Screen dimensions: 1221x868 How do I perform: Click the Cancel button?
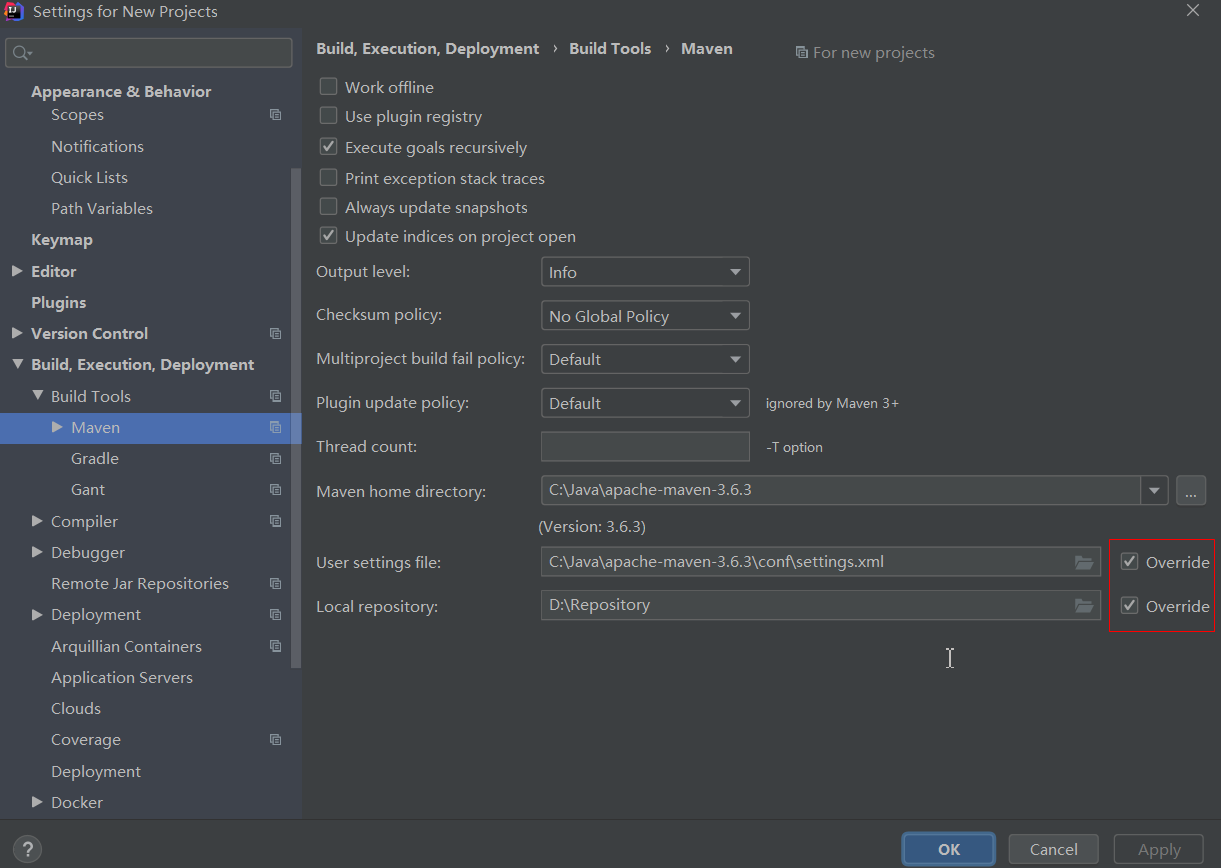1053,849
